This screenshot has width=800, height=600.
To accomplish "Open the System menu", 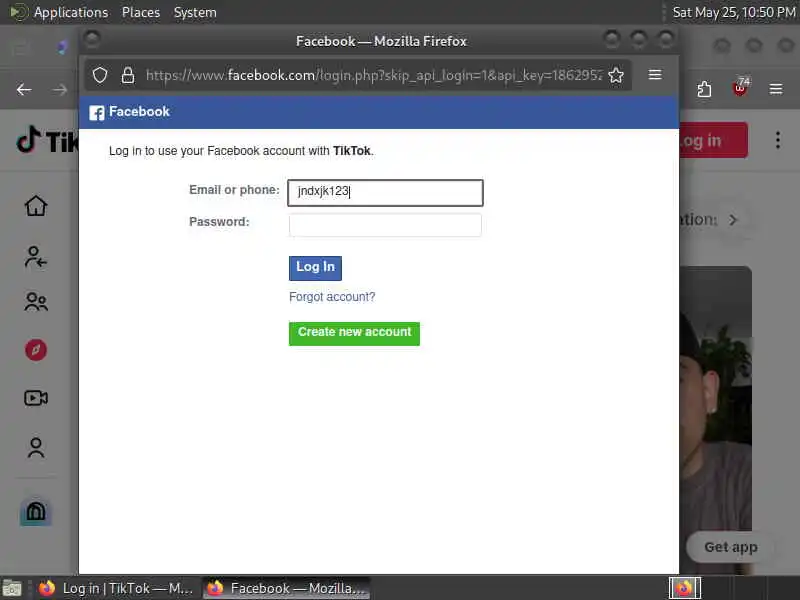I will (x=195, y=12).
